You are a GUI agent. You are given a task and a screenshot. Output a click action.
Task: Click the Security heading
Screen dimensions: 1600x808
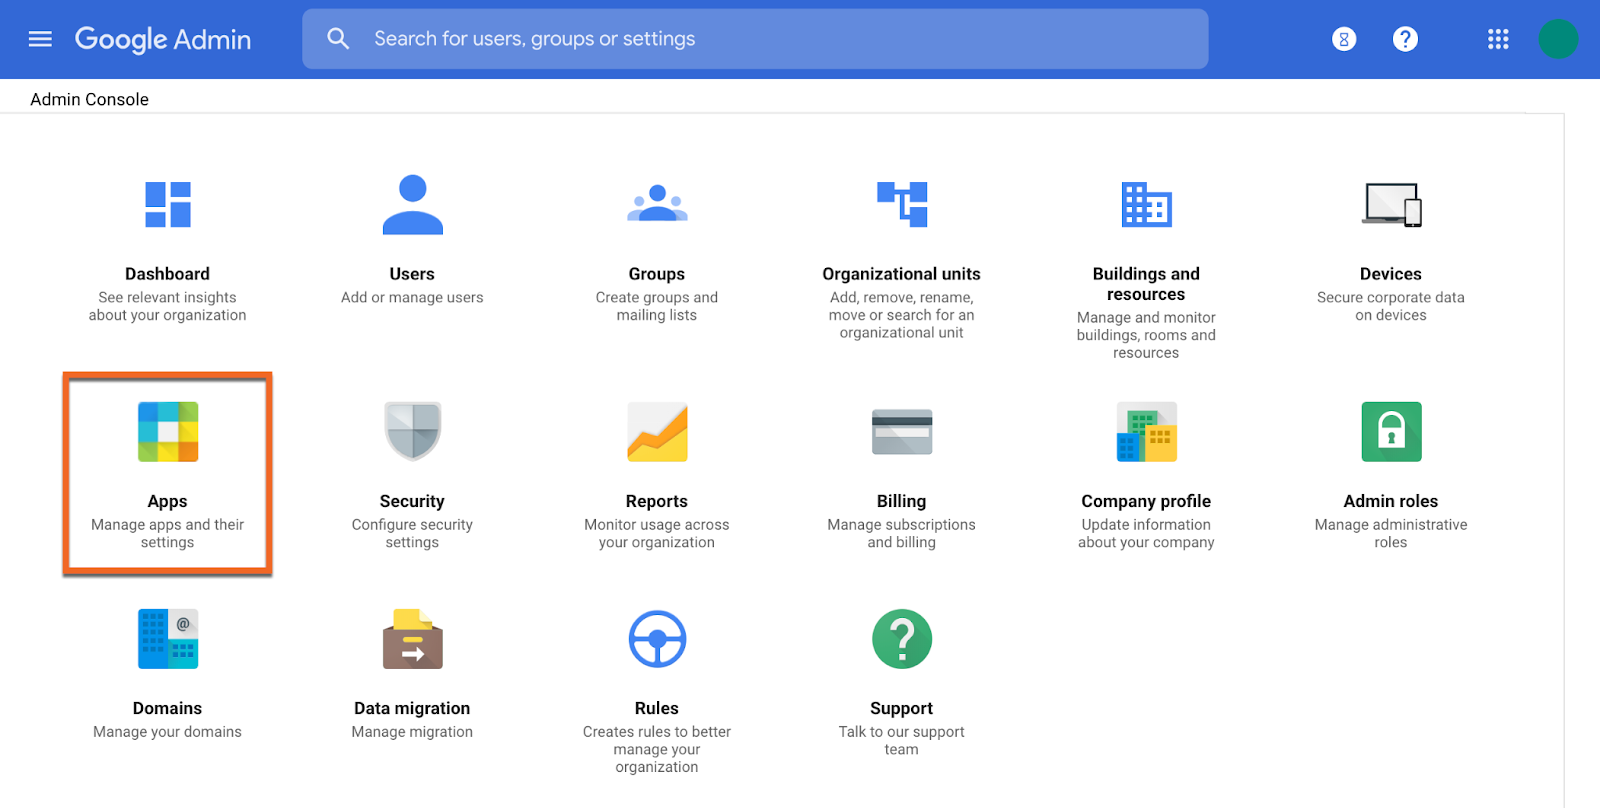click(412, 501)
